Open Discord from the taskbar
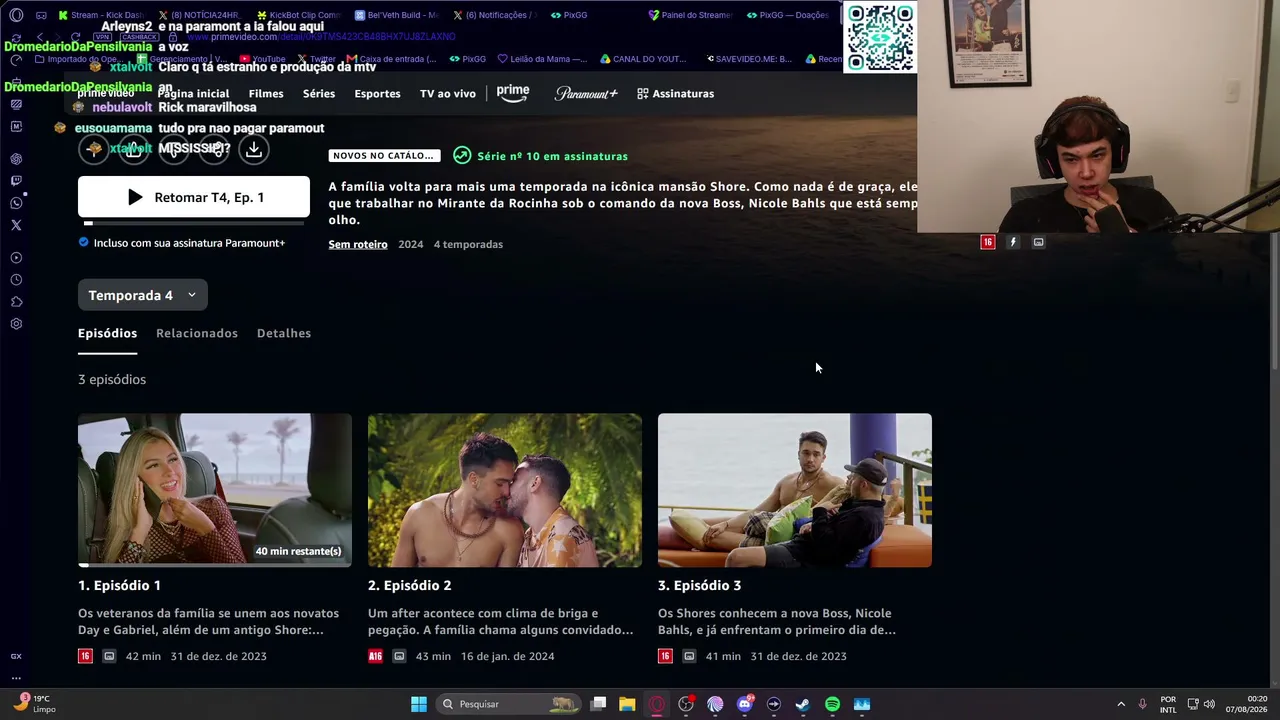Screen dimensions: 1280x720 pyautogui.click(x=745, y=704)
